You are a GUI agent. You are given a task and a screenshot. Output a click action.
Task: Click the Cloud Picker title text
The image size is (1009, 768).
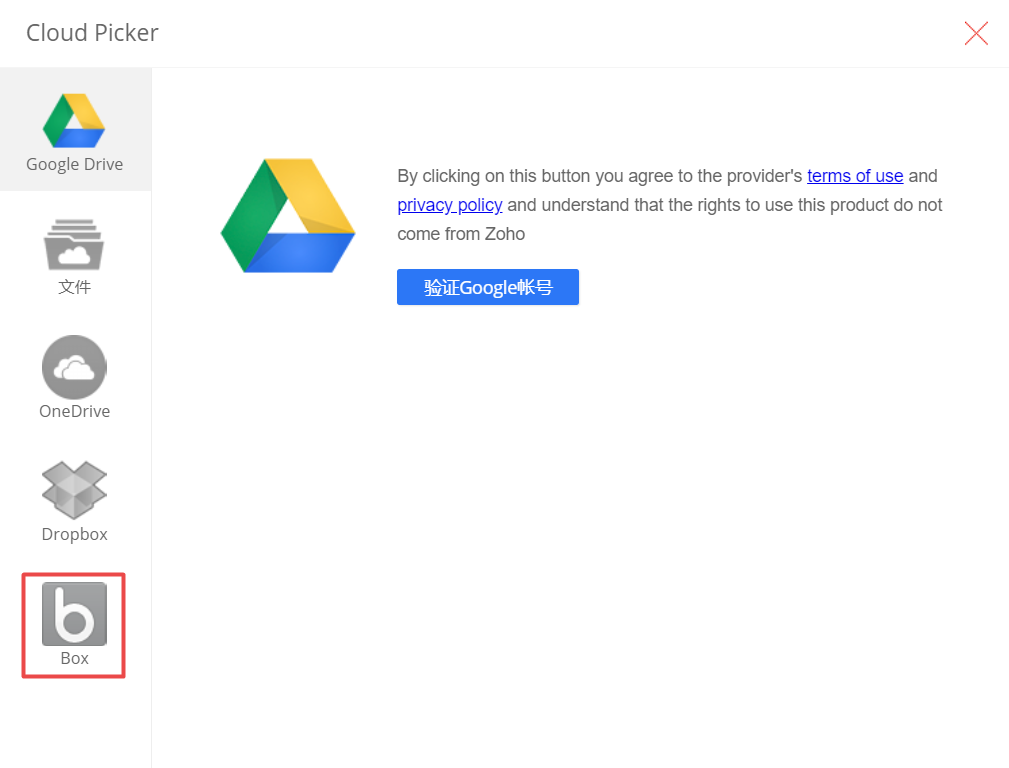(92, 33)
